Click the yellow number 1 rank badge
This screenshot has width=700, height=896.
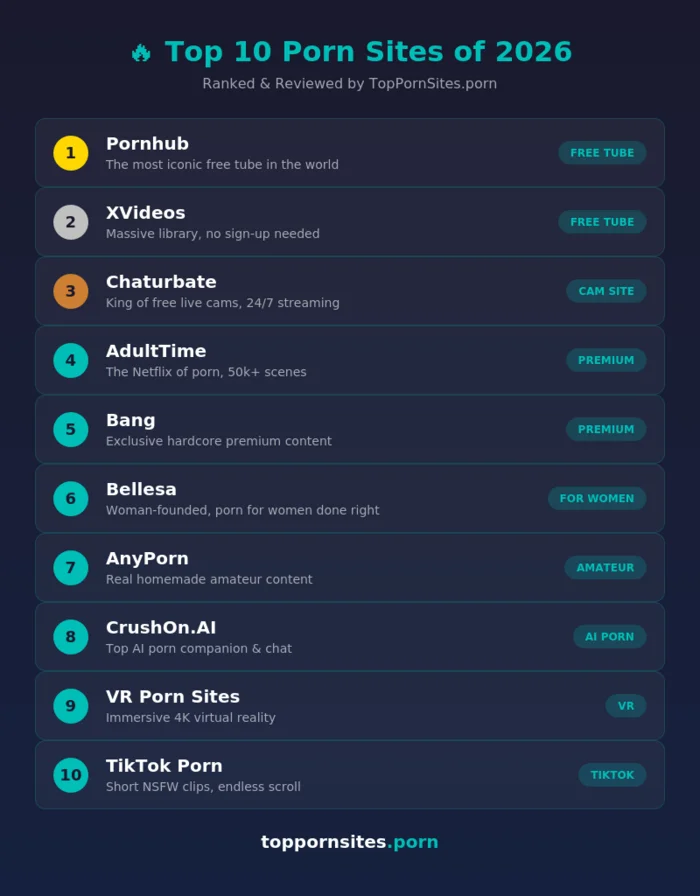(71, 153)
